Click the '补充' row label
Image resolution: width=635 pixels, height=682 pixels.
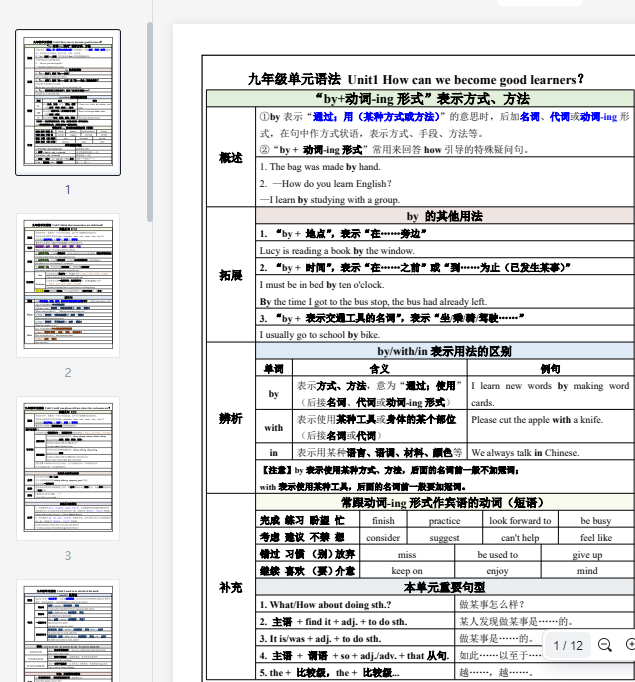point(230,587)
